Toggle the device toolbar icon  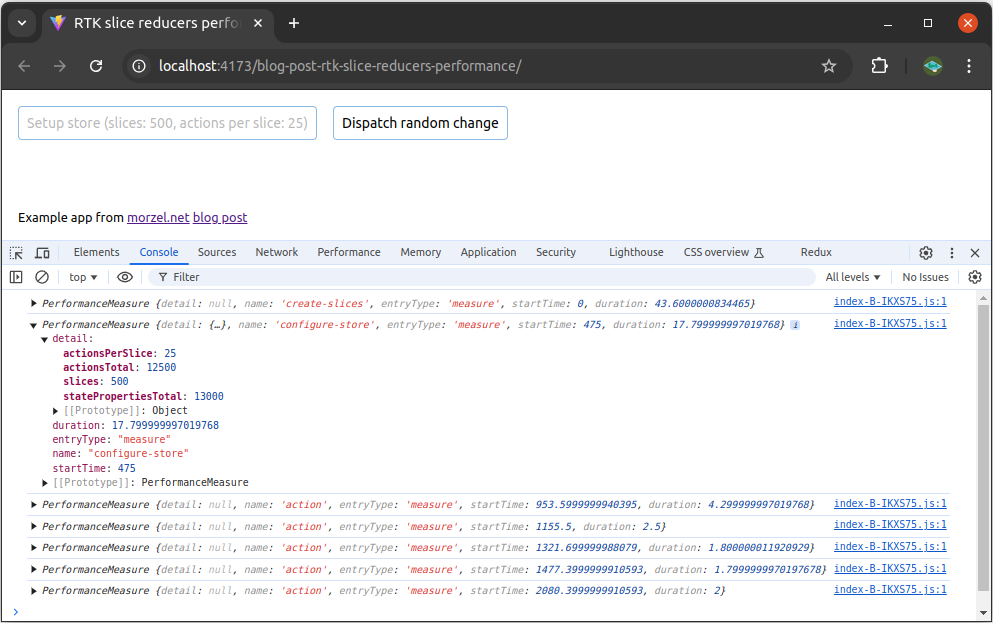(x=42, y=253)
